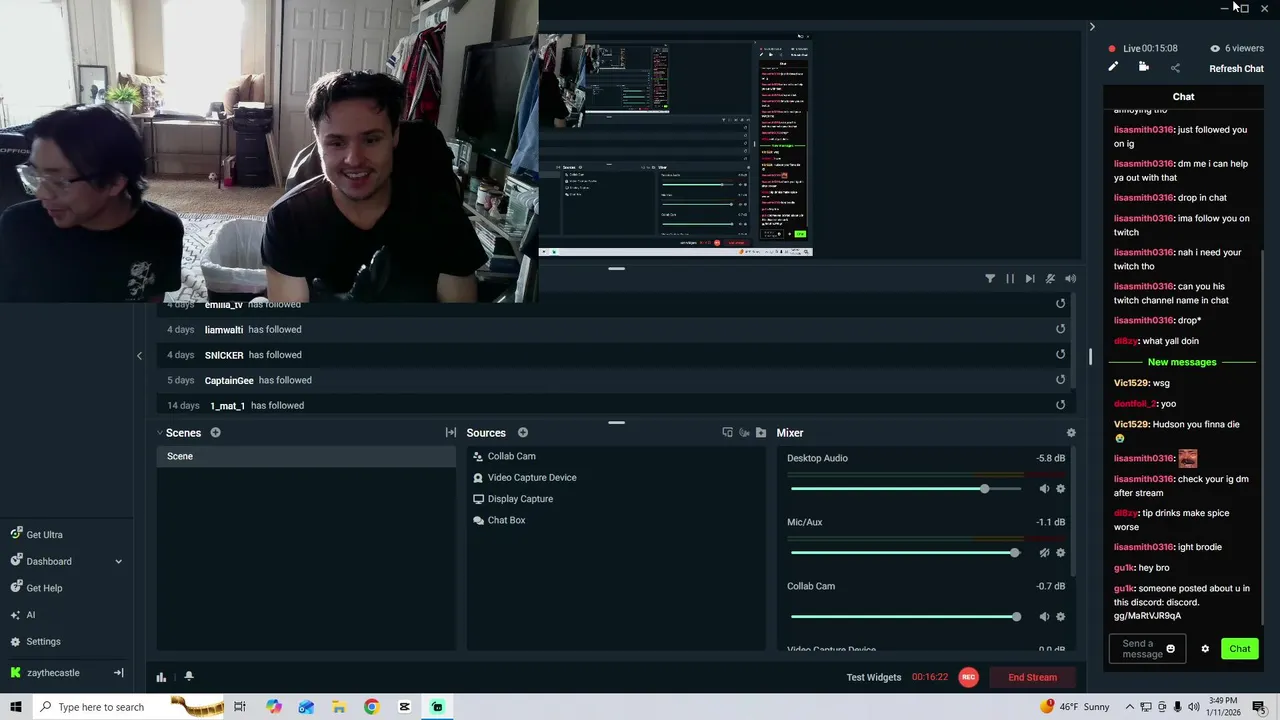Open the Windows Start menu
Image resolution: width=1280 pixels, height=720 pixels.
coord(16,707)
